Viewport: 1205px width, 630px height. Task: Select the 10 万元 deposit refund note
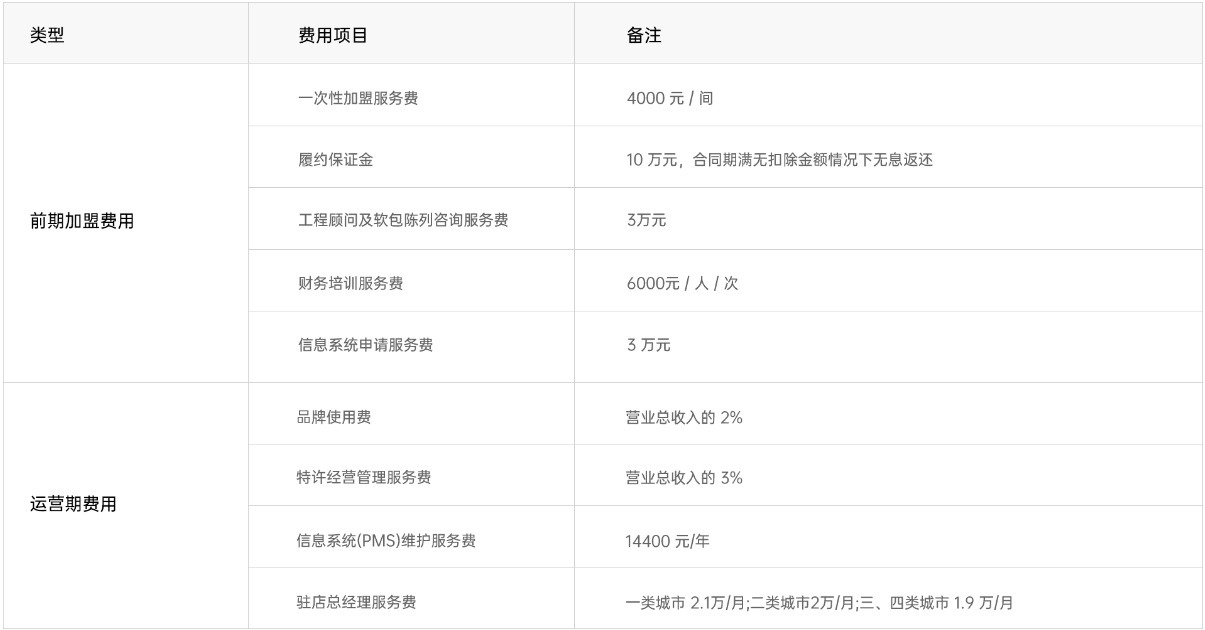click(x=779, y=160)
